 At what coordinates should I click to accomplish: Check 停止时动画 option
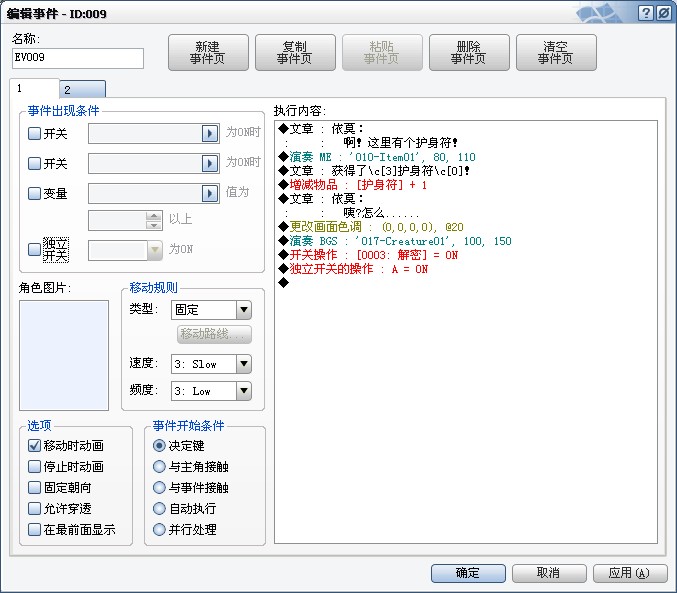tap(34, 466)
